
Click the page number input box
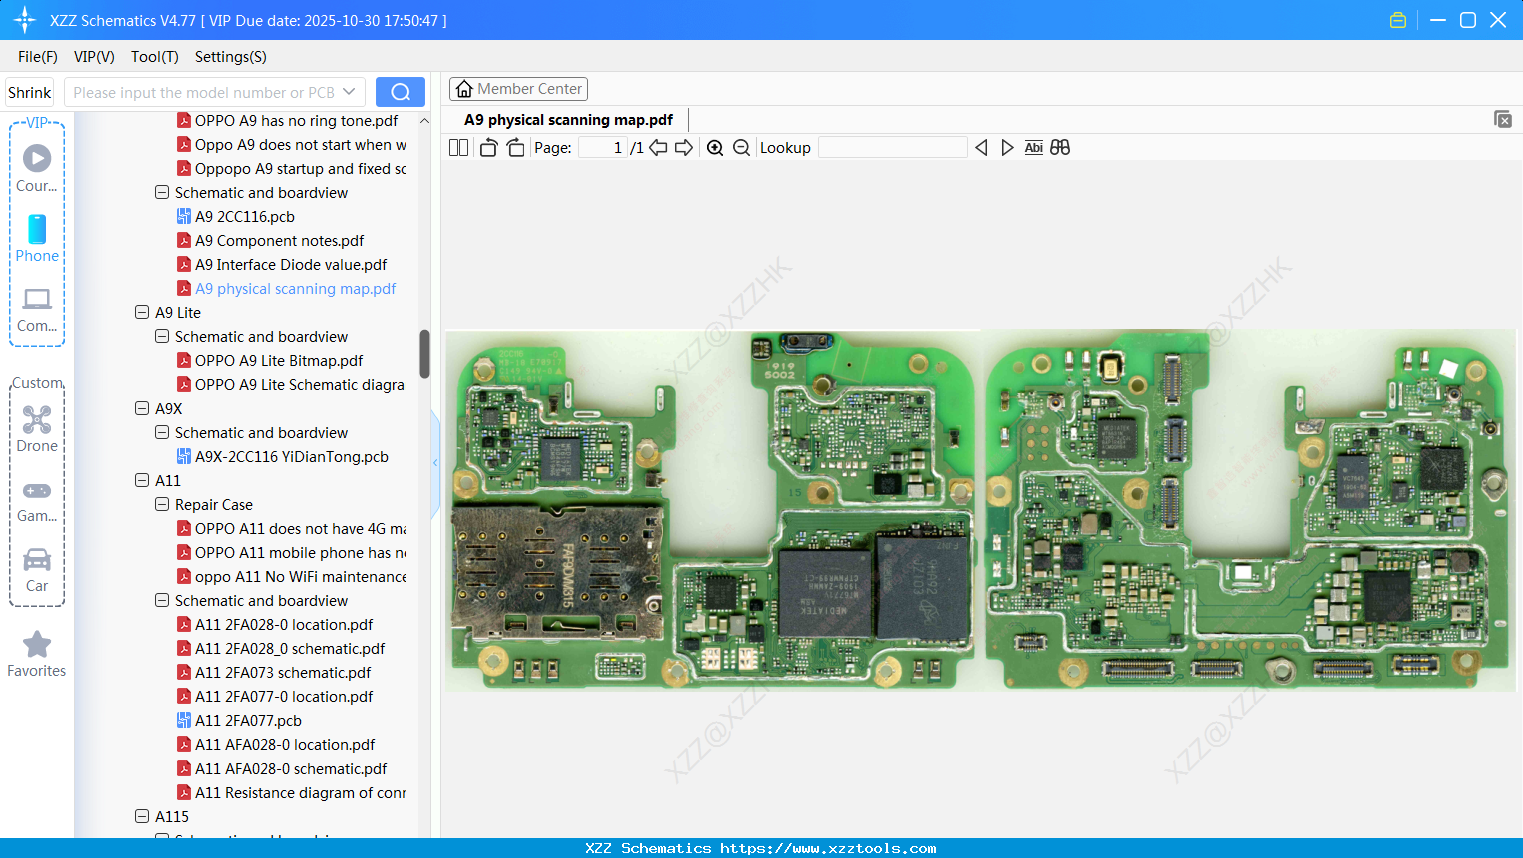pos(603,148)
